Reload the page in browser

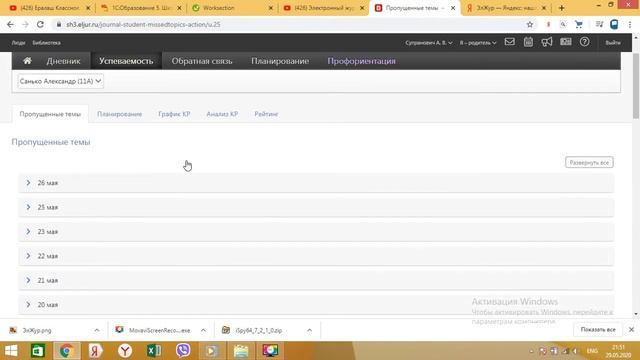(x=40, y=24)
